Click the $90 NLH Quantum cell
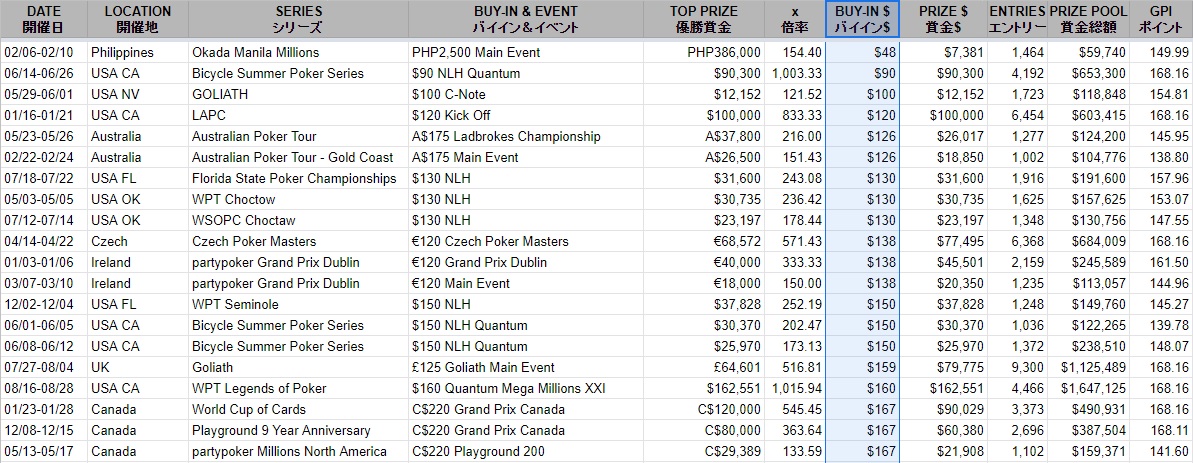 tap(526, 74)
